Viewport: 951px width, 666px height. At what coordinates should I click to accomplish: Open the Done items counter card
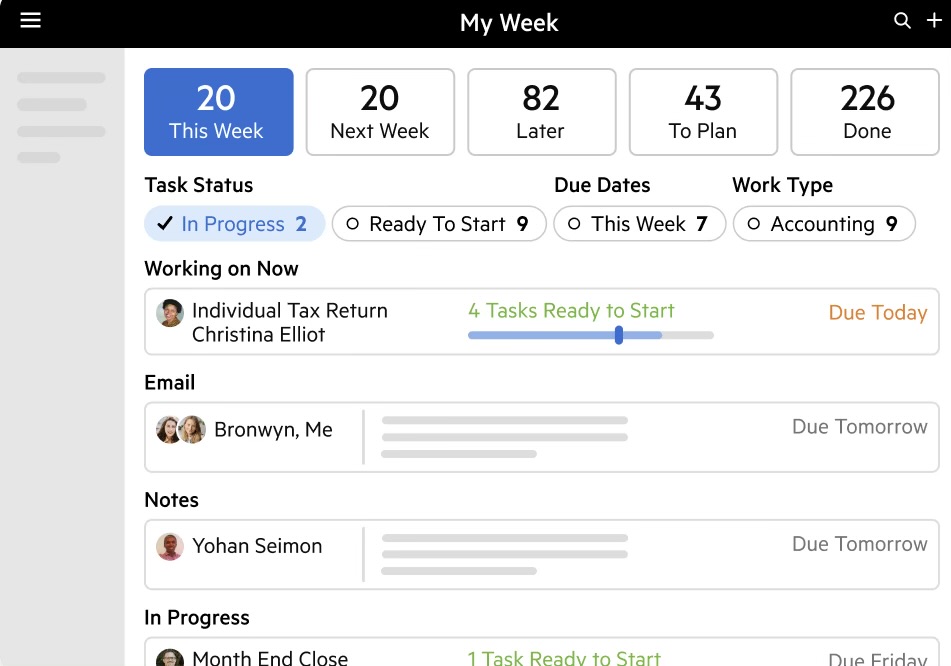click(865, 111)
